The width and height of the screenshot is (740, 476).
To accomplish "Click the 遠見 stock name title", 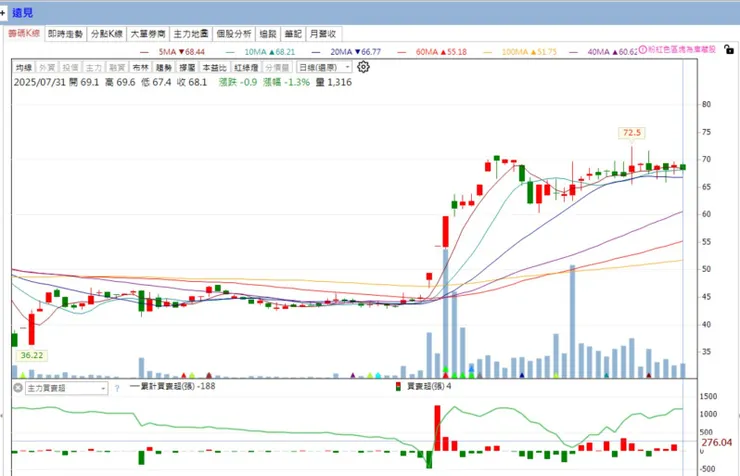I will (x=22, y=13).
